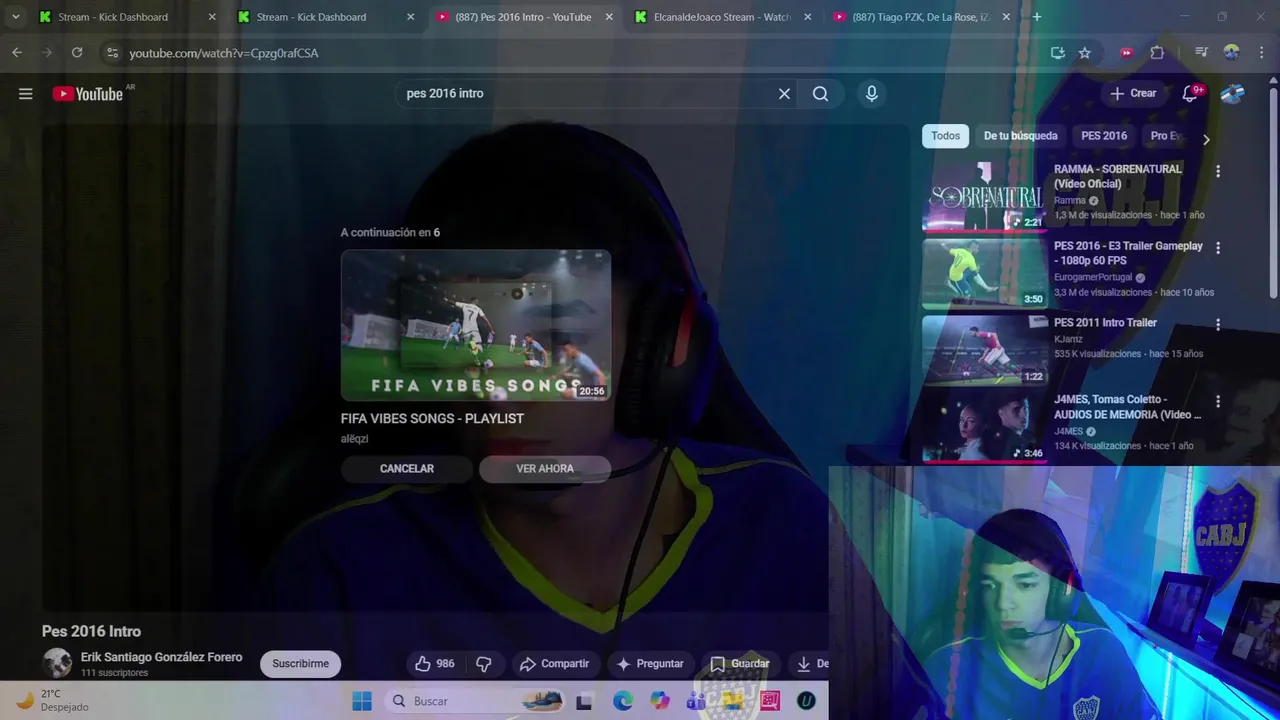1280x720 pixels.
Task: Click the Compartir share button
Action: [553, 664]
